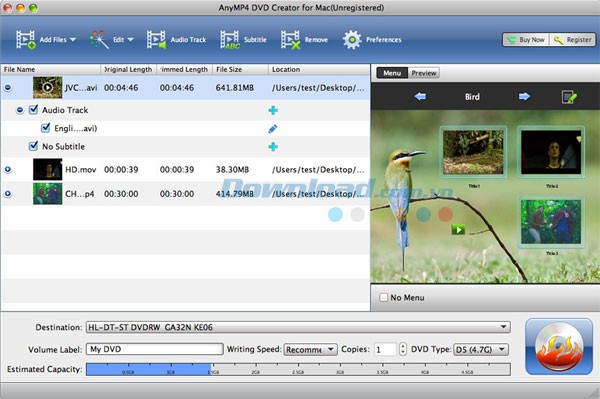Click the Audio Track toolbar icon
Viewport: 600px width, 399px height.
coord(156,39)
